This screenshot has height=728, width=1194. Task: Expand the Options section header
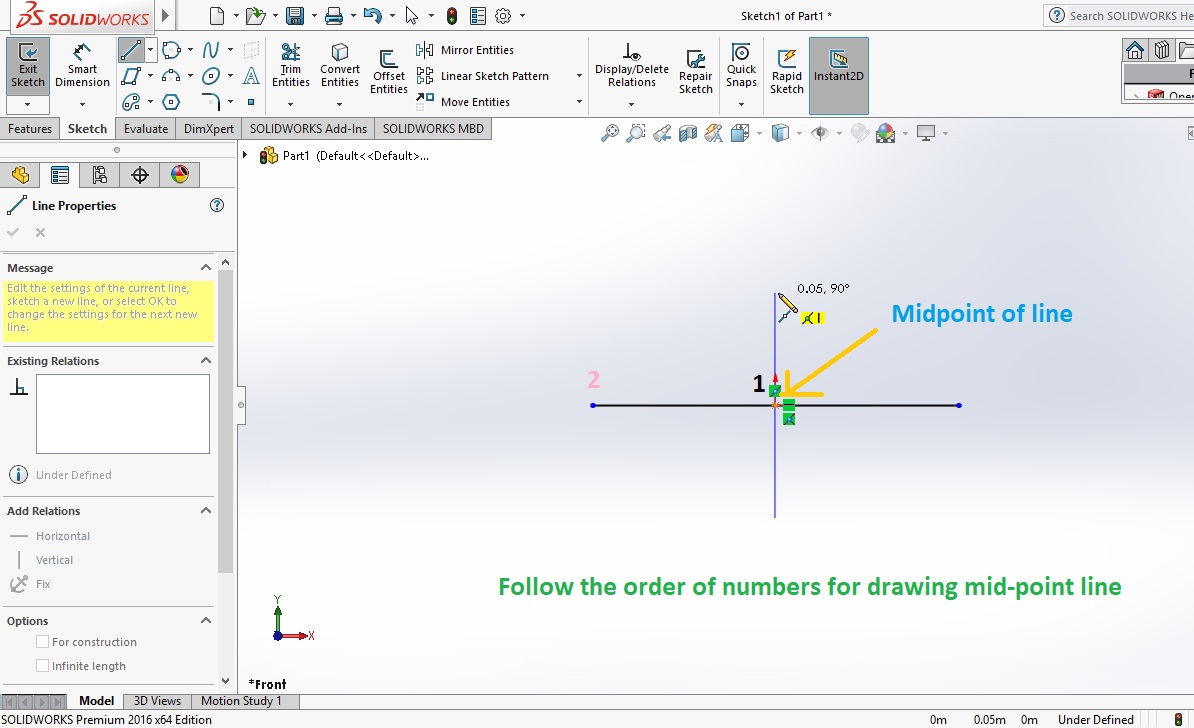click(206, 620)
